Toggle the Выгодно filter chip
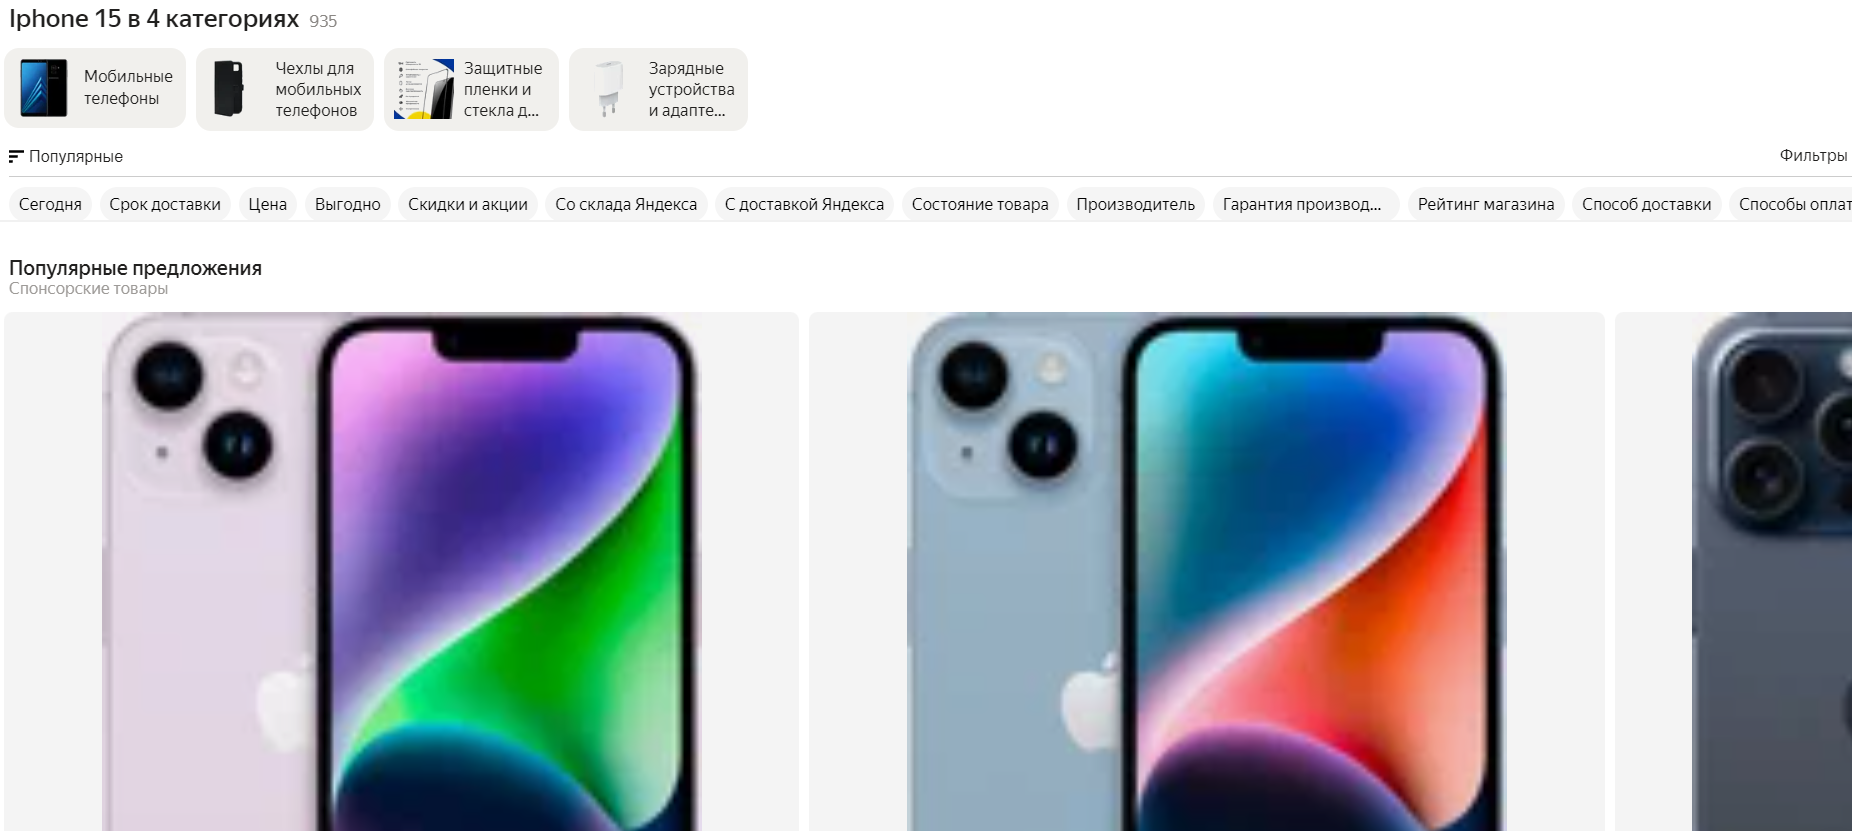1852x831 pixels. [348, 204]
